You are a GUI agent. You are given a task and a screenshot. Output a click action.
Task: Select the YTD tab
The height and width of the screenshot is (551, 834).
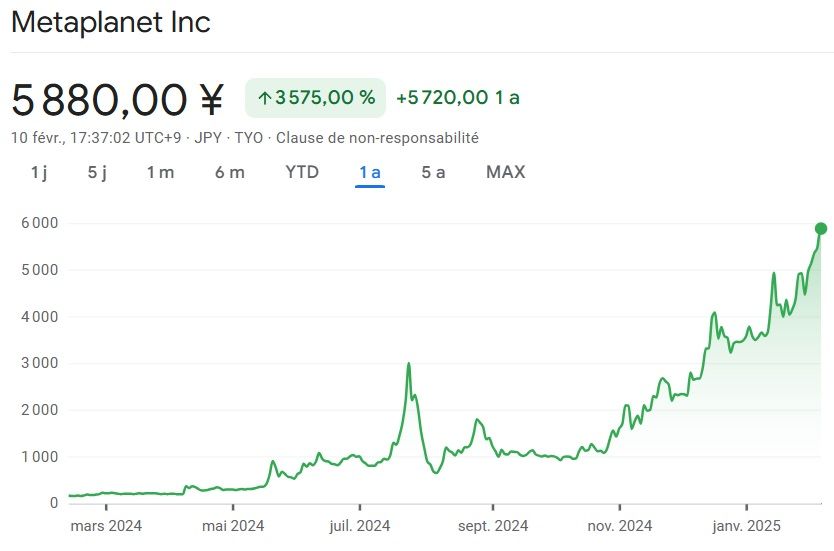302,172
